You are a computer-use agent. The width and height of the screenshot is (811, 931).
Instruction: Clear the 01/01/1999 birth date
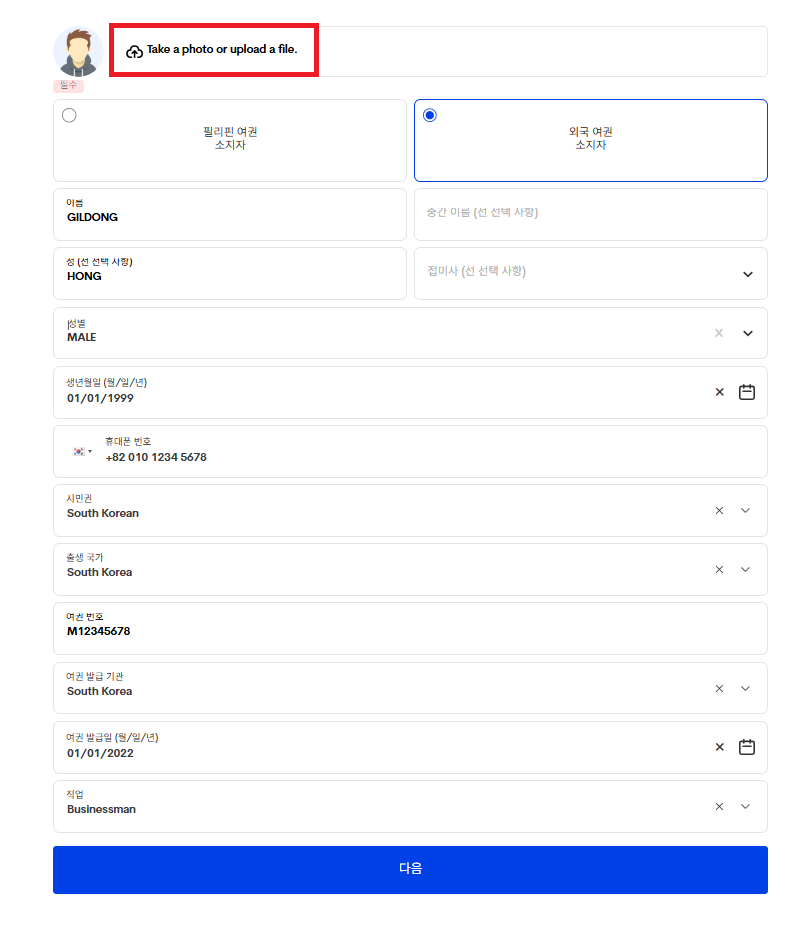[x=720, y=392]
